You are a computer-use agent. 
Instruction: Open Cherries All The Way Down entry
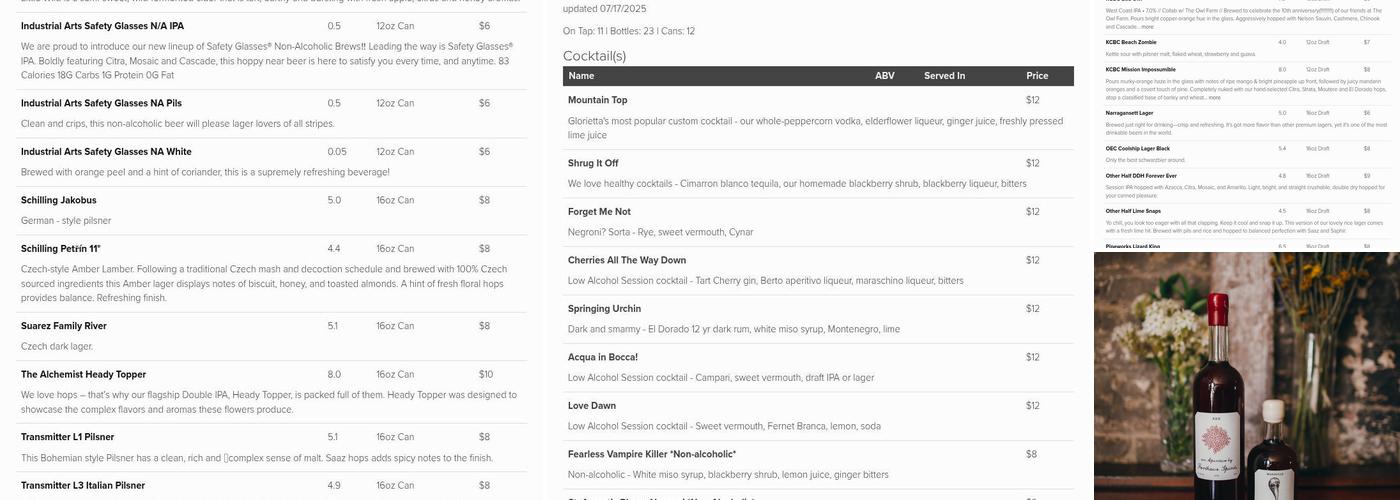(x=626, y=260)
